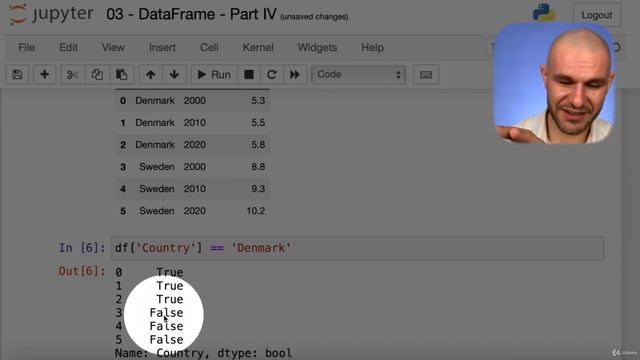Click the In [6] input prompt
Screen dimensions: 640x360
tap(82, 248)
